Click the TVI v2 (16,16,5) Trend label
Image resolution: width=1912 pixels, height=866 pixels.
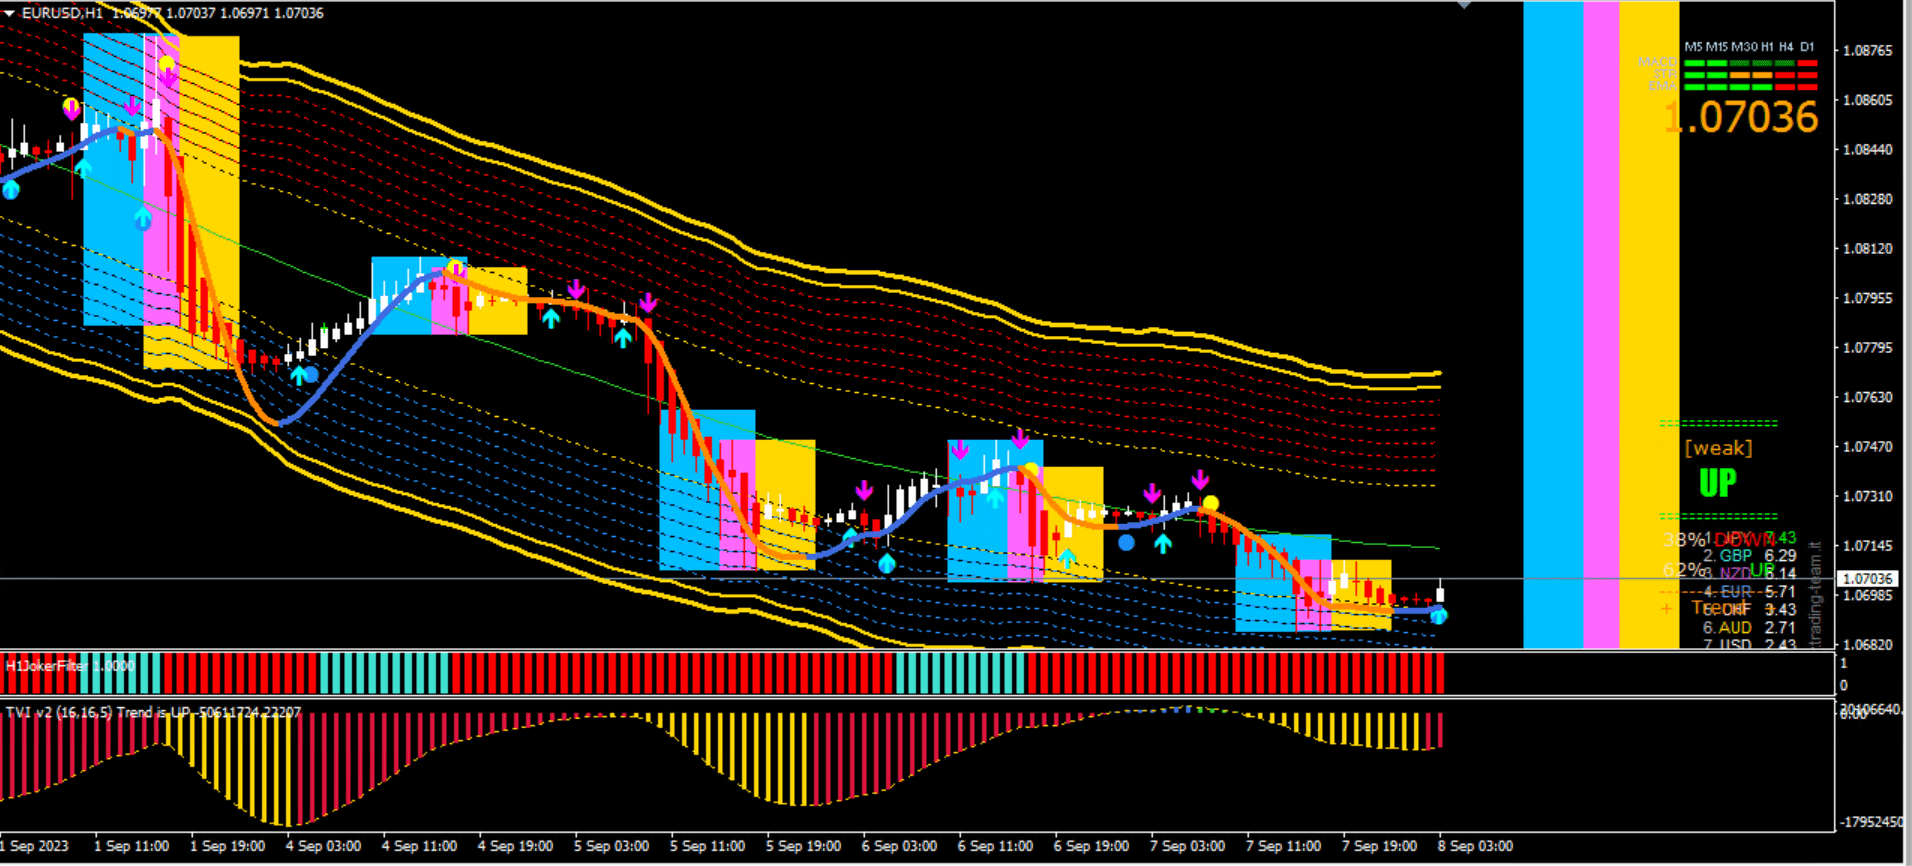click(153, 712)
